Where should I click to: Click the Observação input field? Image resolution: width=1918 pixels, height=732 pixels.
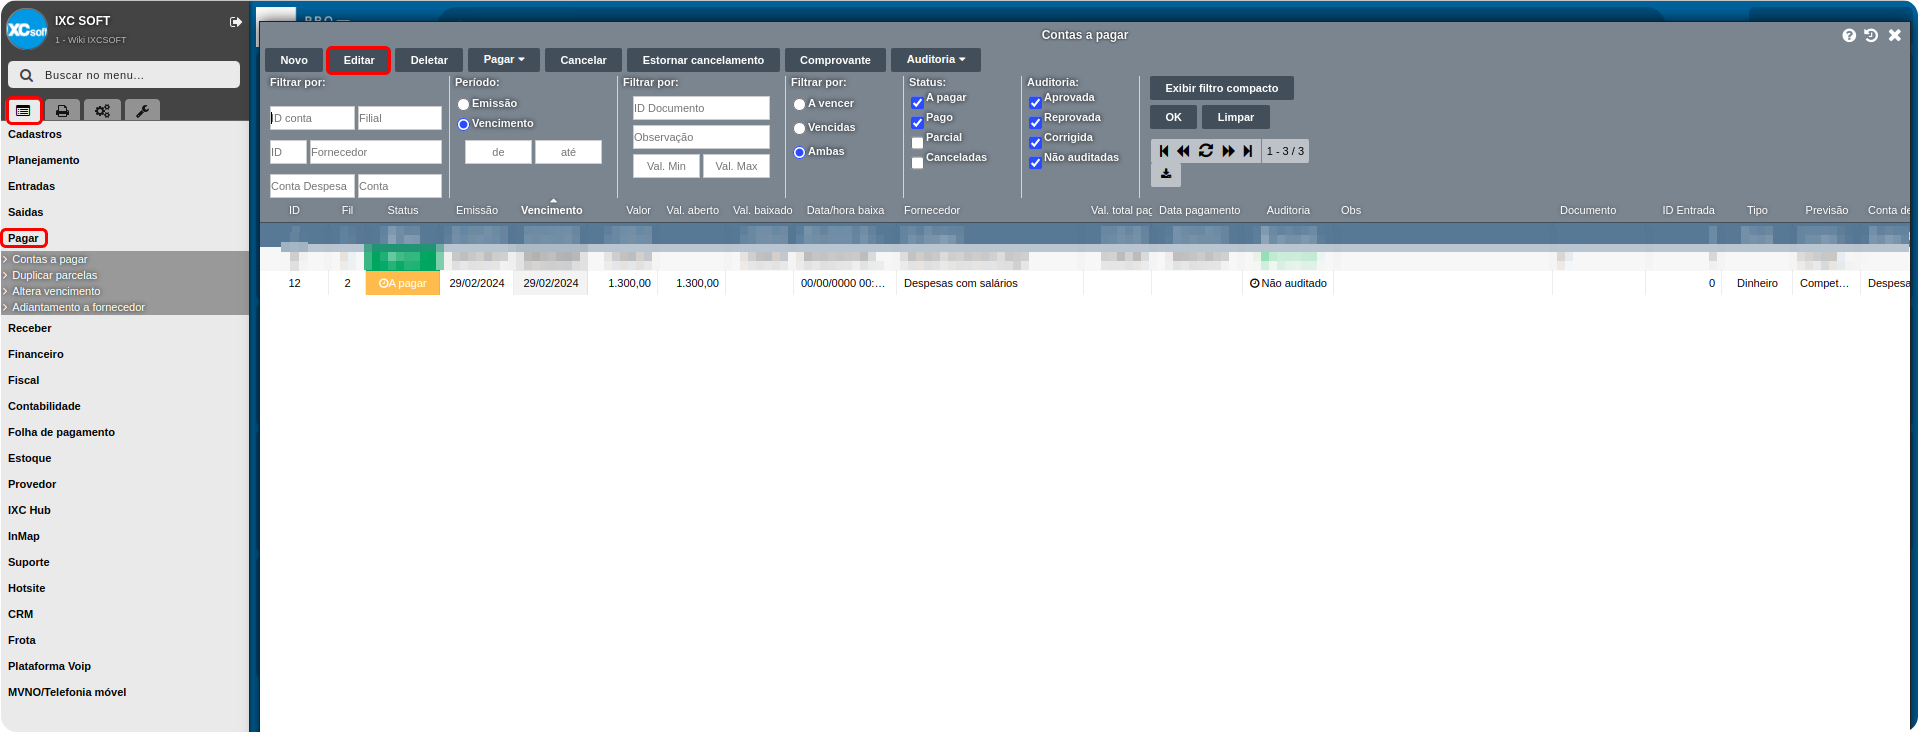(701, 137)
